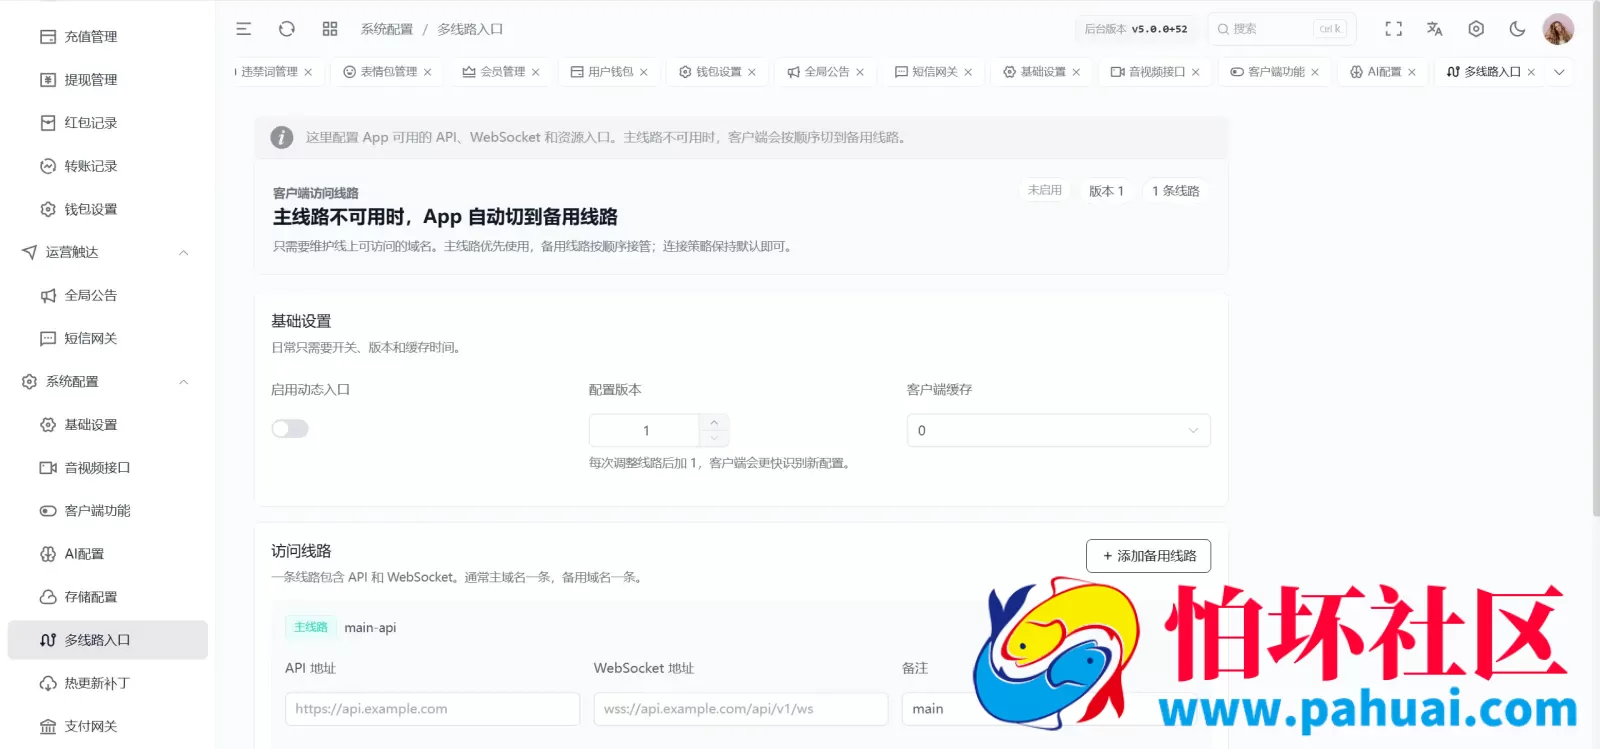Enter fullscreen mode
Screen dimensions: 1600x749
pos(1393,29)
